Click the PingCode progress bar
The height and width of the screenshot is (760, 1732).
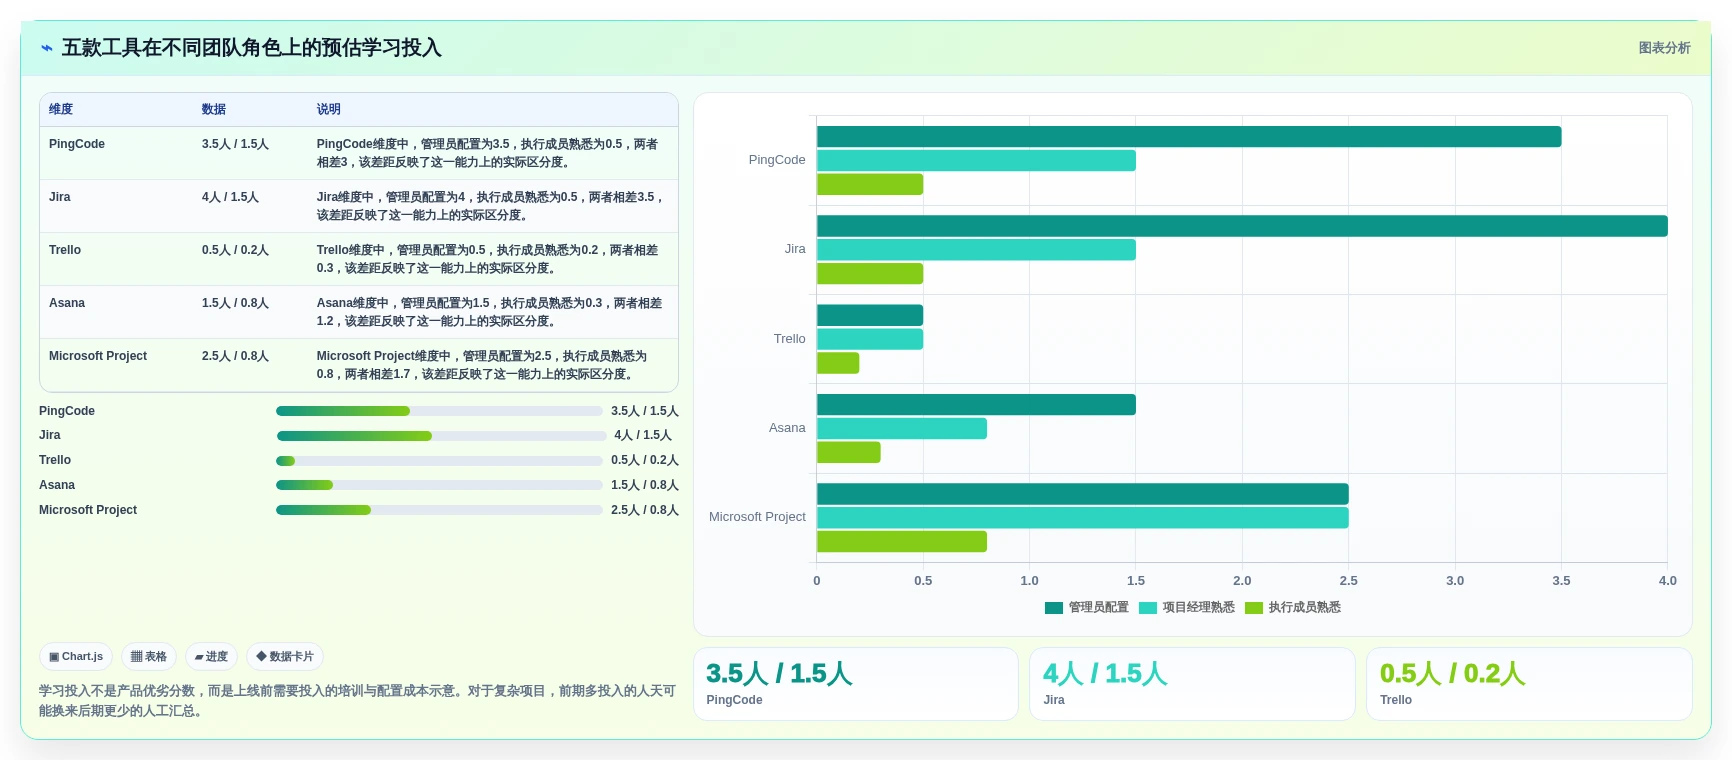(439, 411)
